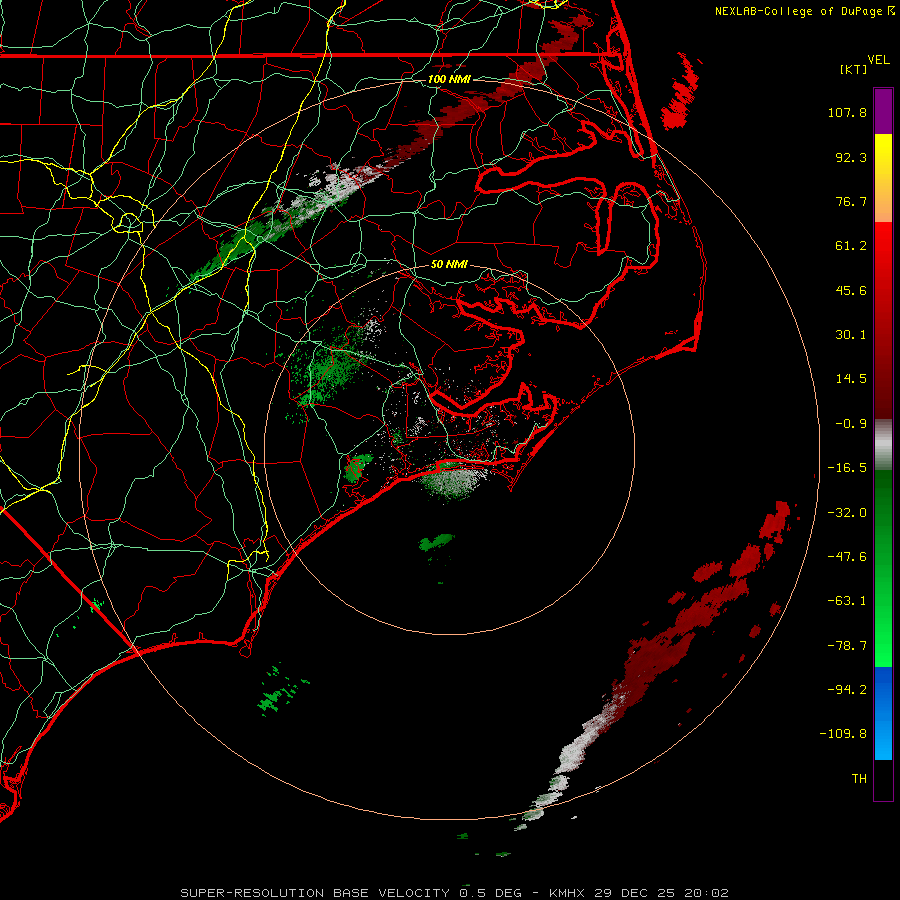Viewport: 900px width, 900px height.
Task: Select the -32.0 legend value
Action: click(x=847, y=513)
